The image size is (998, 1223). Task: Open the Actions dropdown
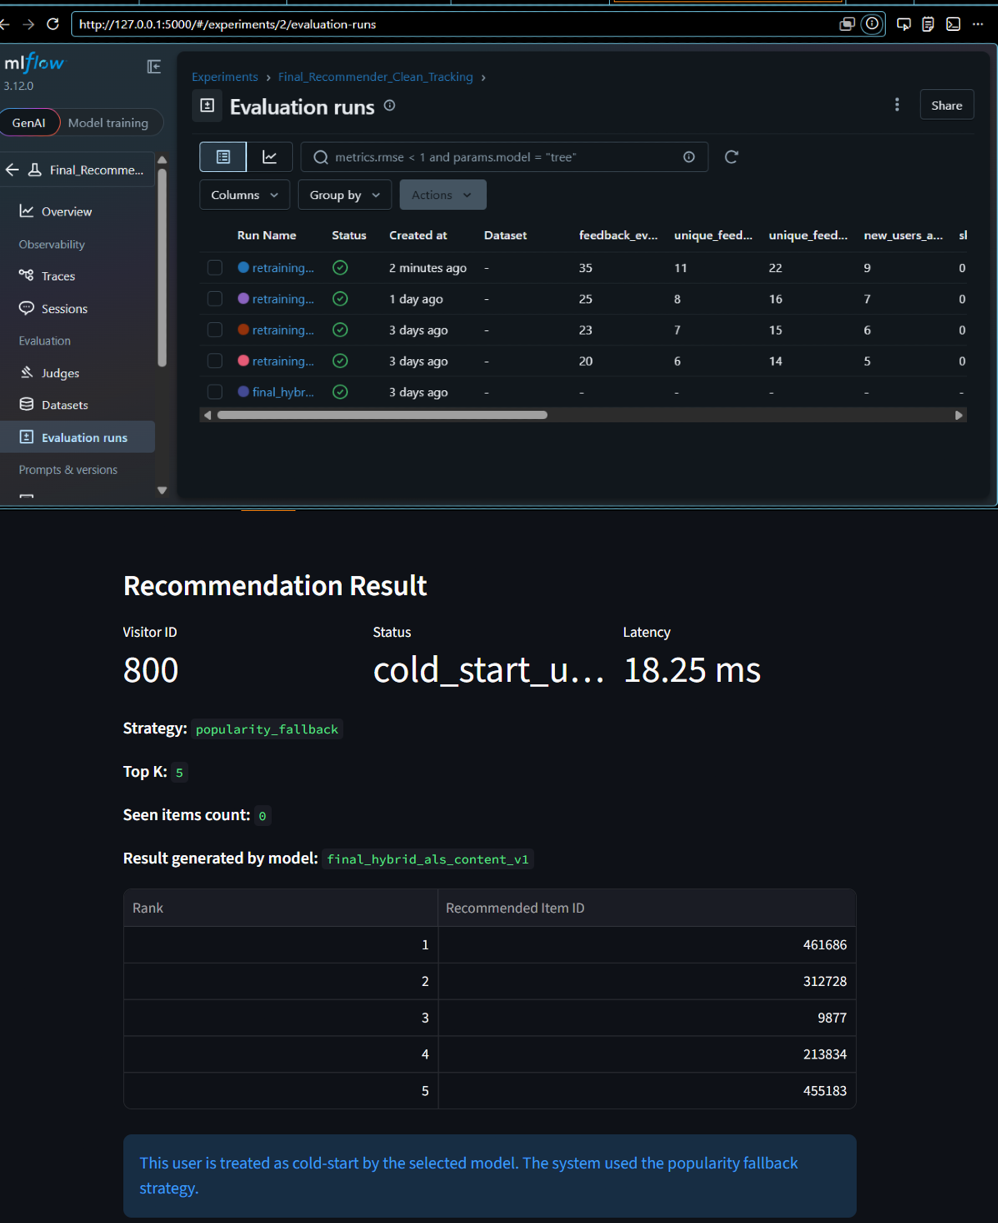(443, 195)
